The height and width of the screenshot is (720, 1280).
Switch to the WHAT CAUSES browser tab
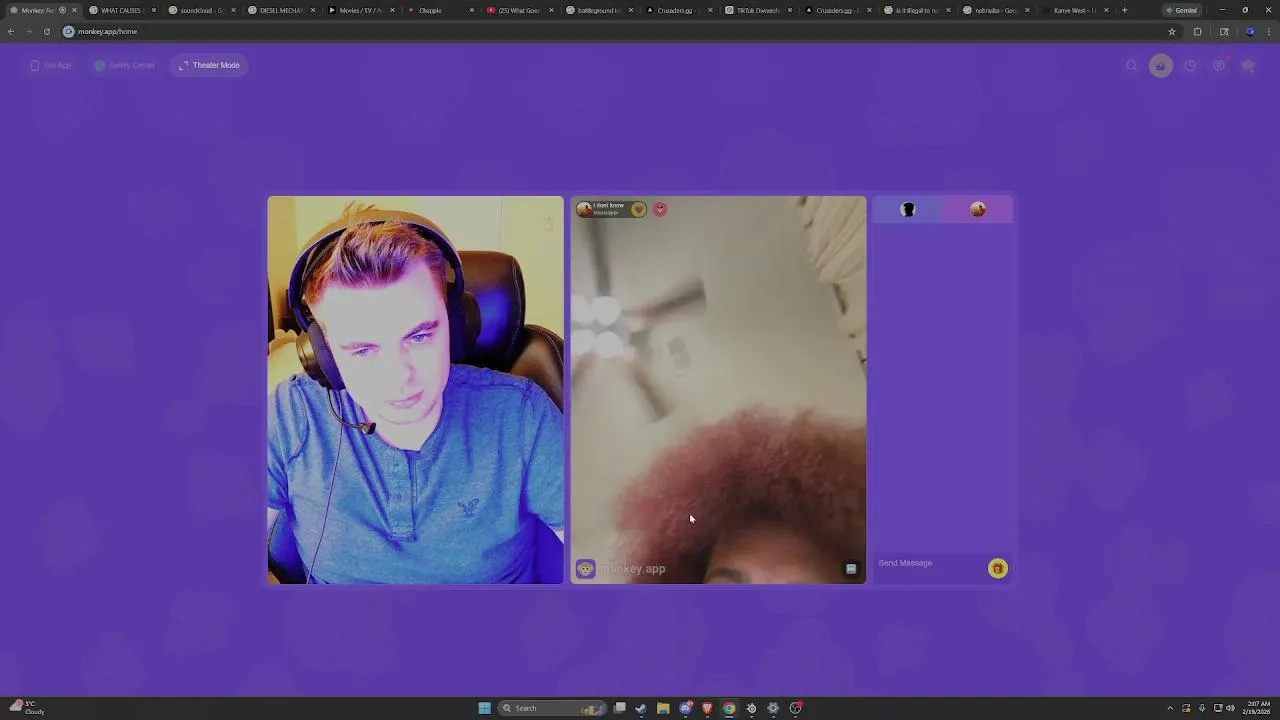click(x=121, y=10)
